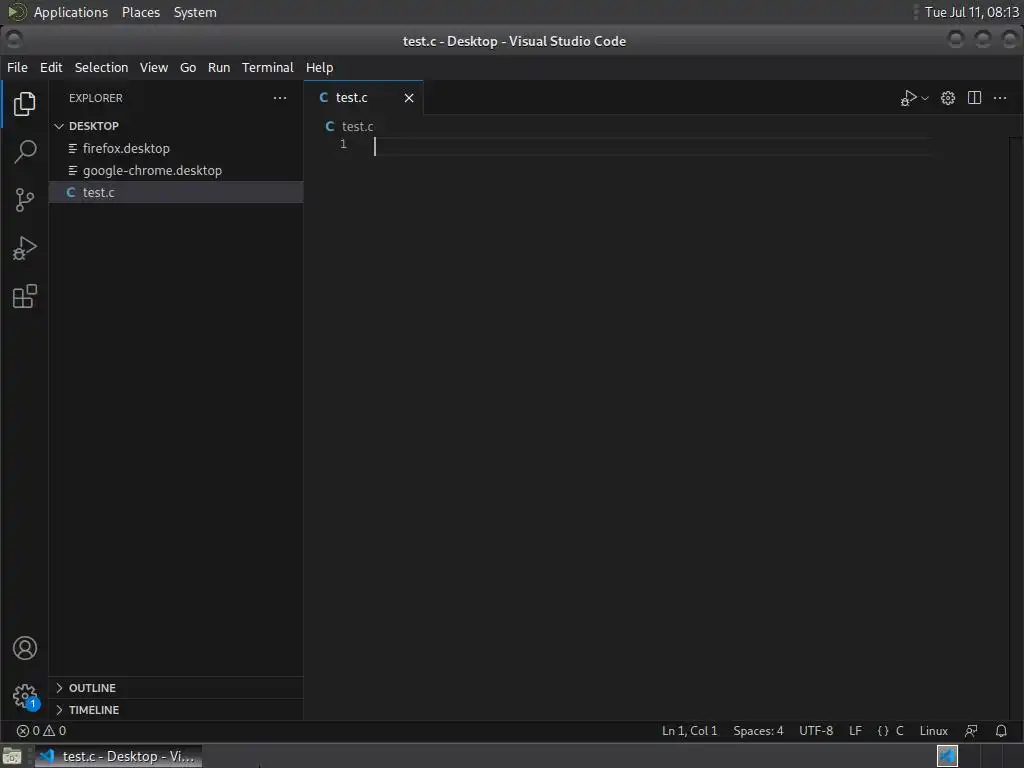Open the Explorer view in activity bar
The width and height of the screenshot is (1024, 768).
click(x=25, y=104)
